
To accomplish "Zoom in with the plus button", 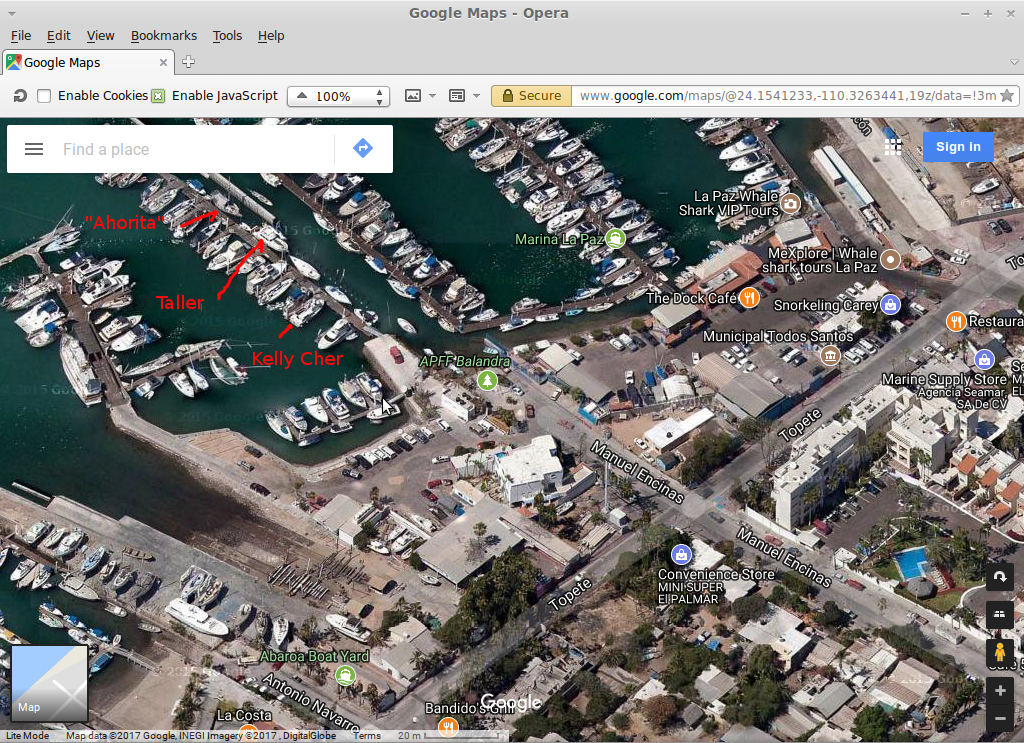I will point(999,691).
